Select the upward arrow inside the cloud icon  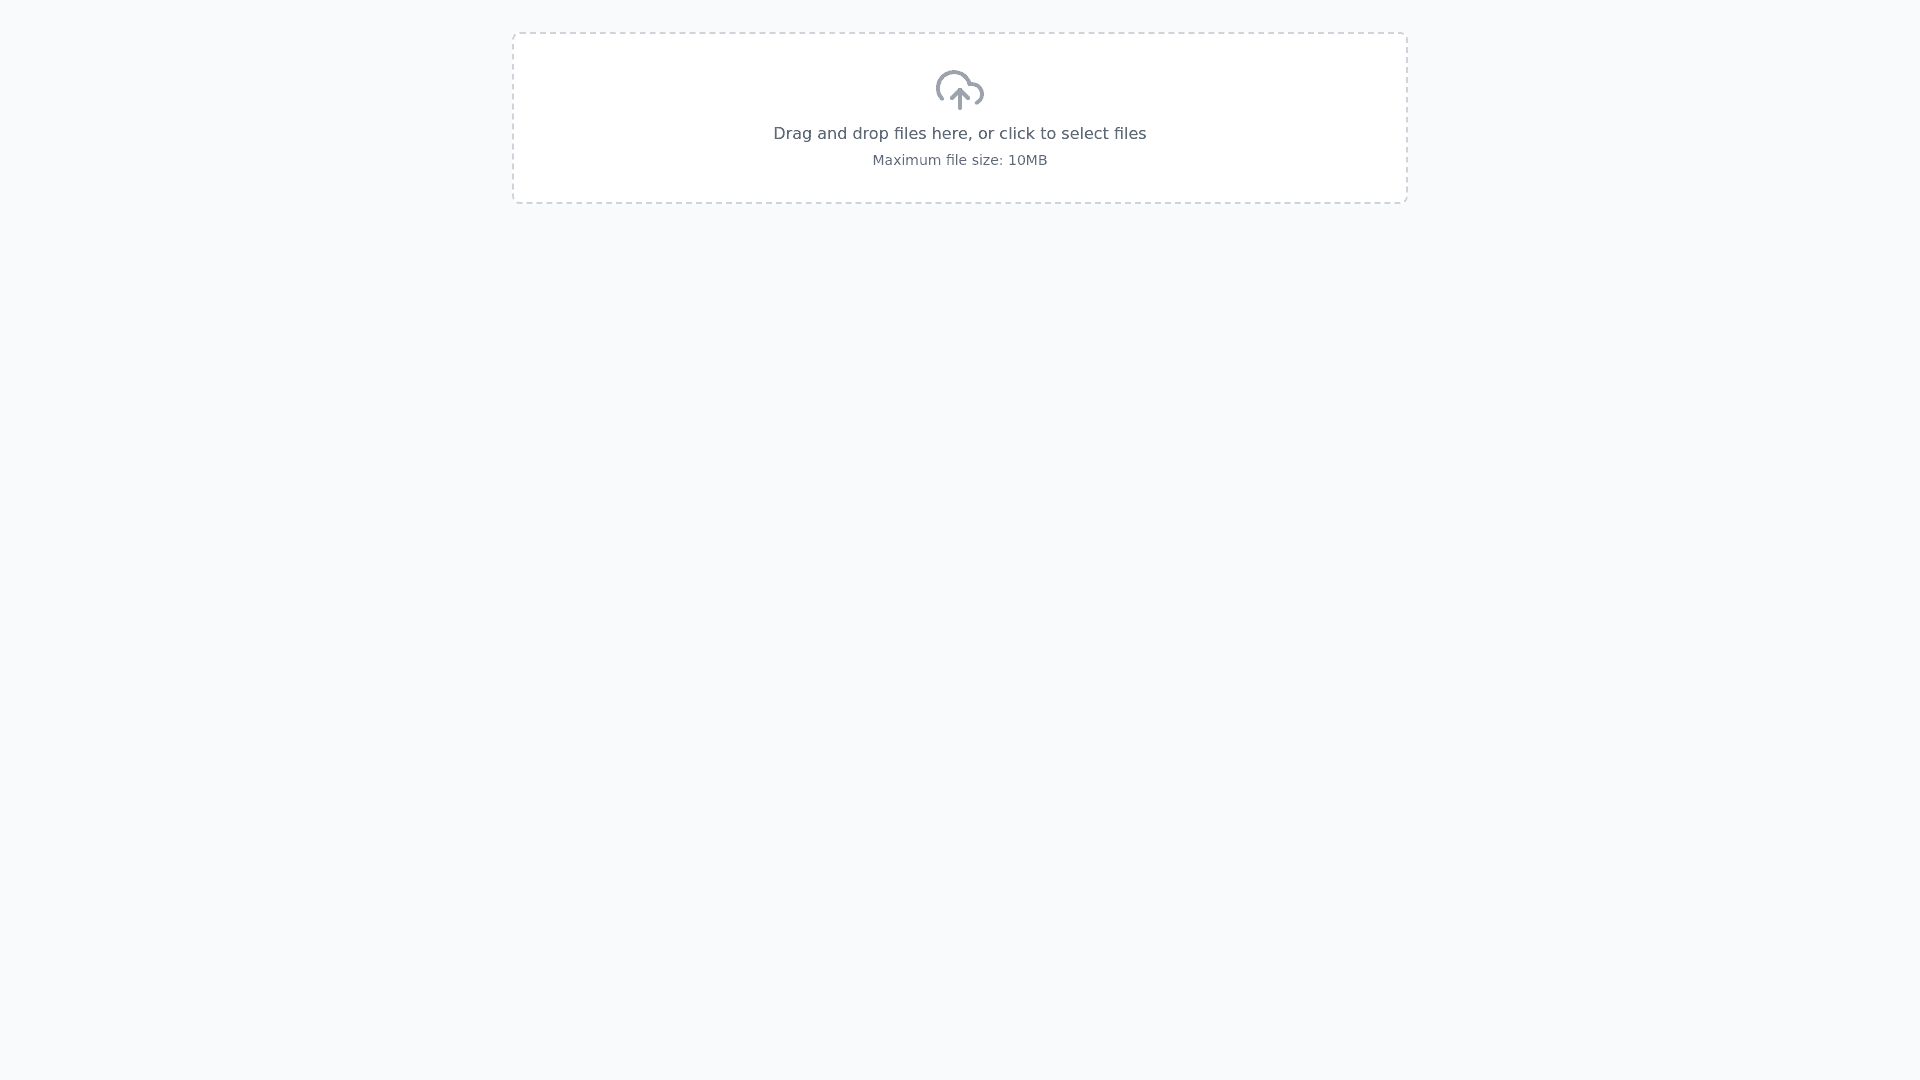point(960,99)
